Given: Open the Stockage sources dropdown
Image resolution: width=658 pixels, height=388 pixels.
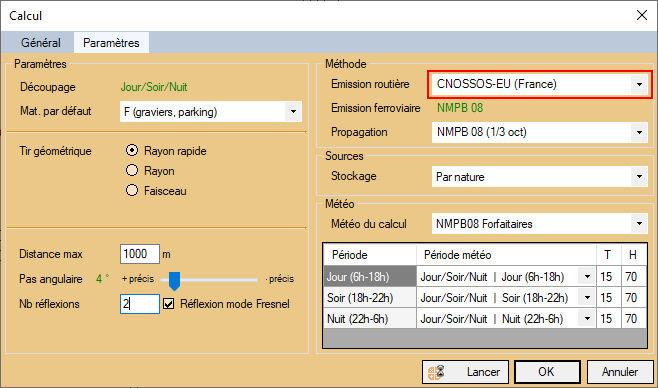Looking at the screenshot, I should (x=639, y=177).
